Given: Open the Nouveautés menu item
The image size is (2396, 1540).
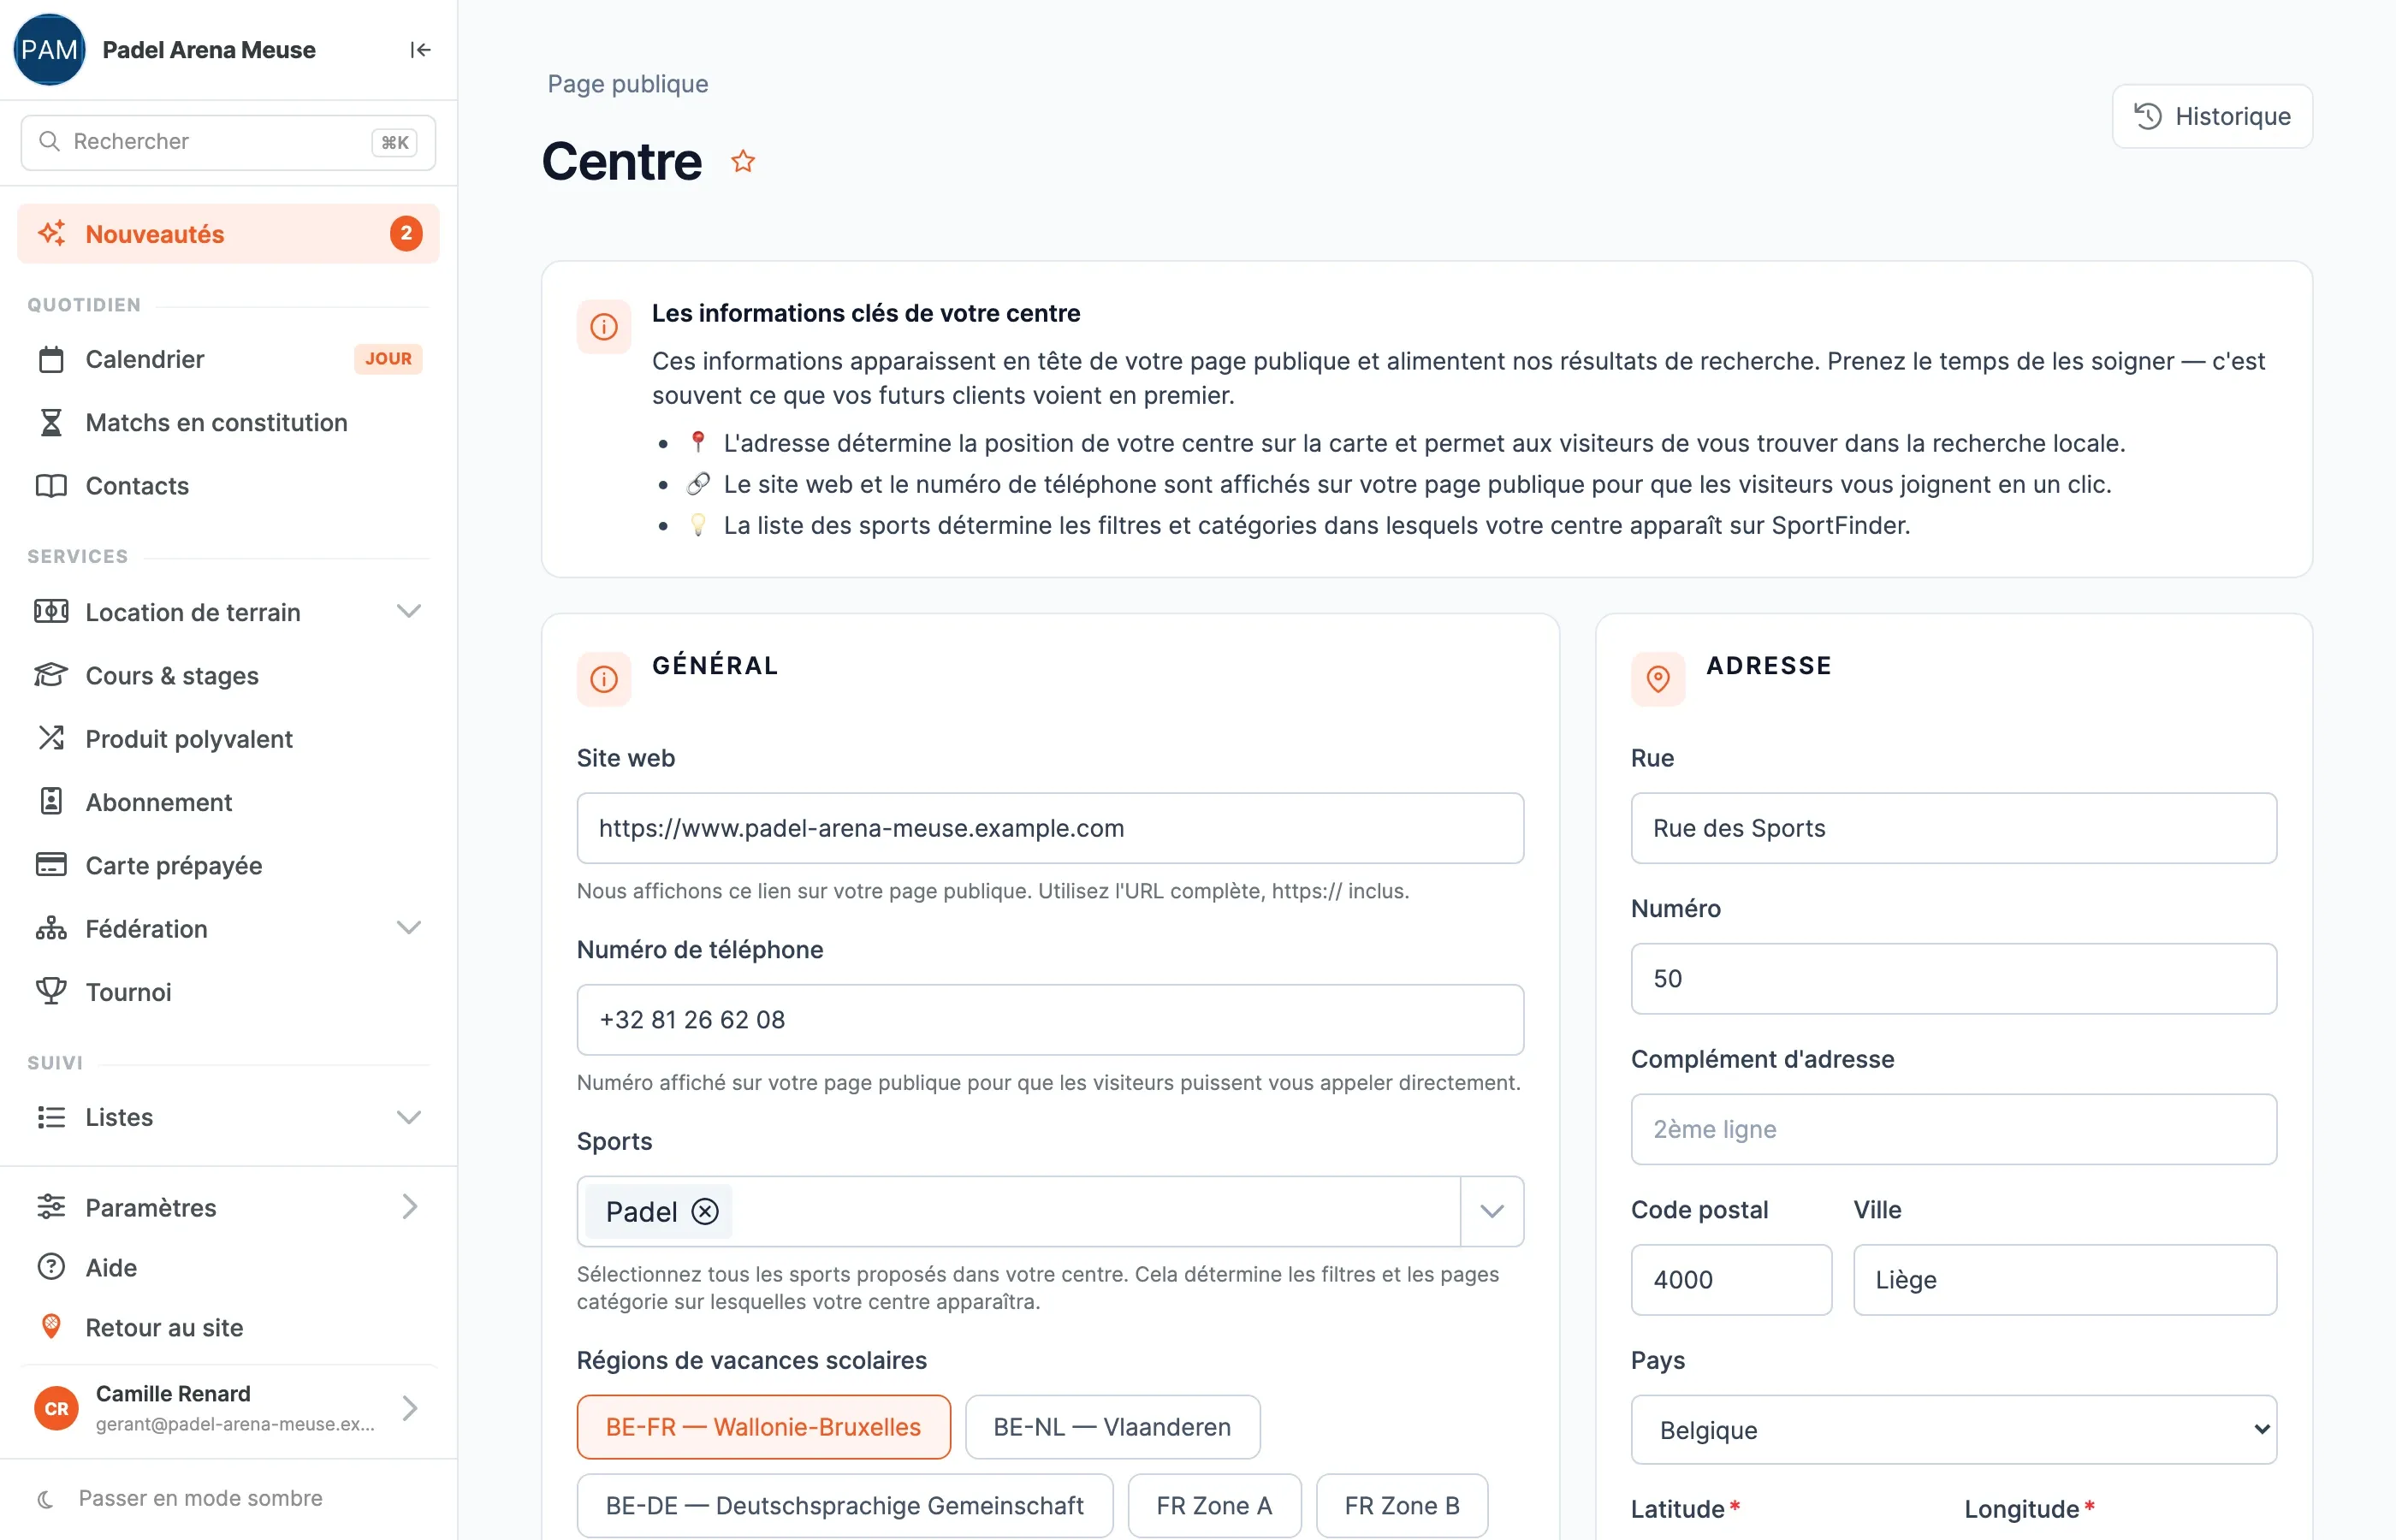Looking at the screenshot, I should point(228,234).
